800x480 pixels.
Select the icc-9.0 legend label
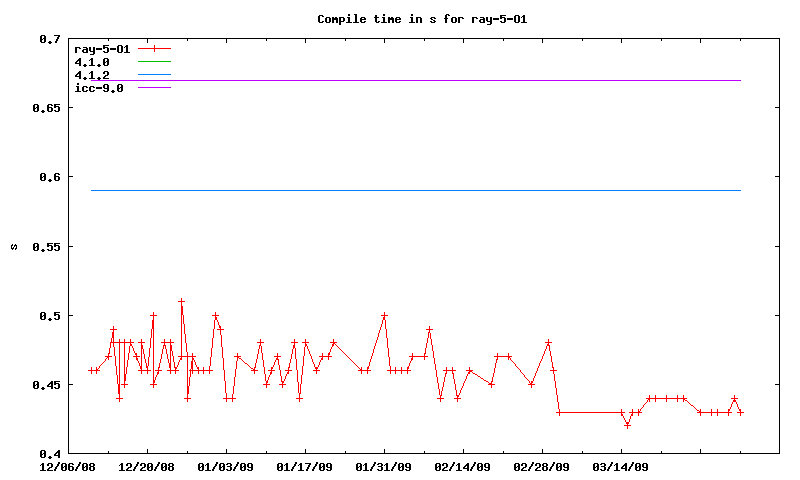pyautogui.click(x=99, y=88)
